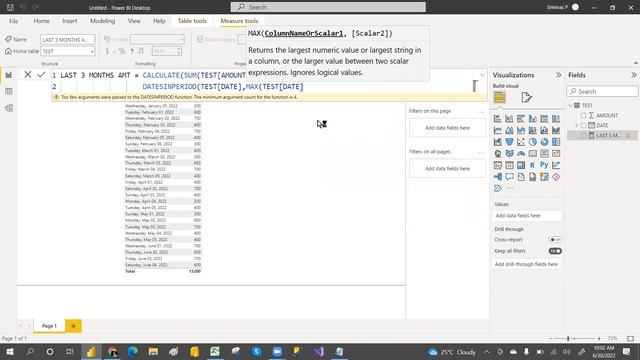Select the line chart visual
This screenshot has width=640, height=360.
(498, 130)
